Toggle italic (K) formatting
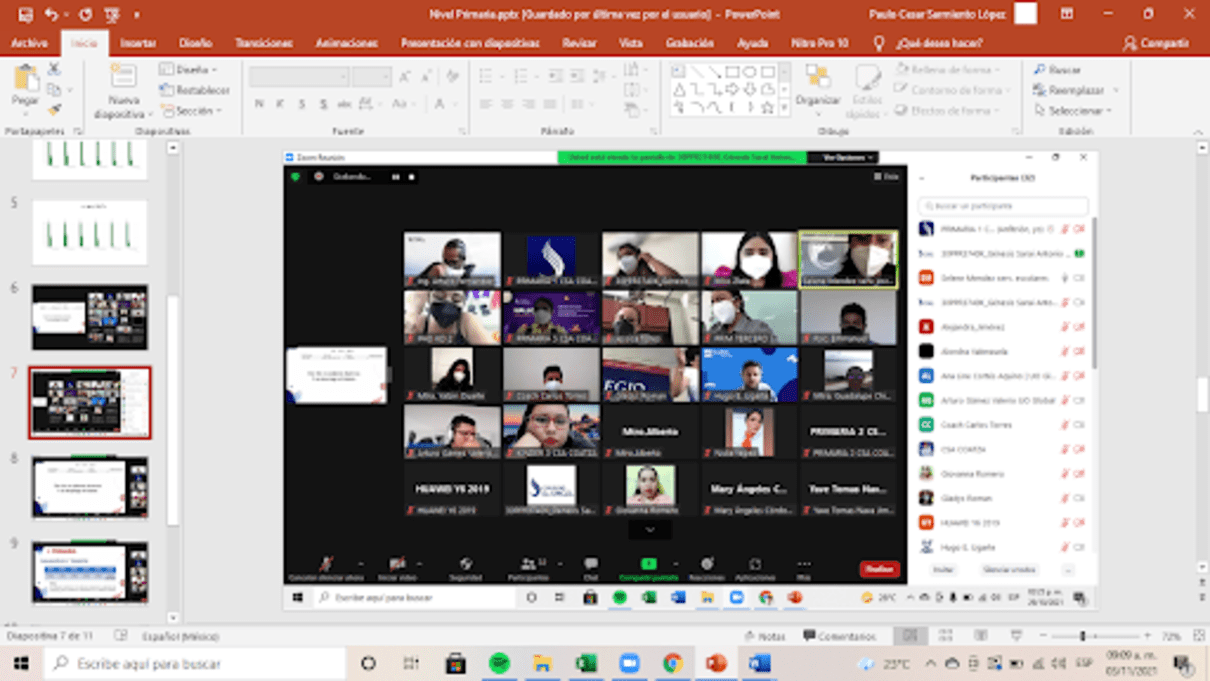This screenshot has width=1210, height=681. pyautogui.click(x=280, y=104)
